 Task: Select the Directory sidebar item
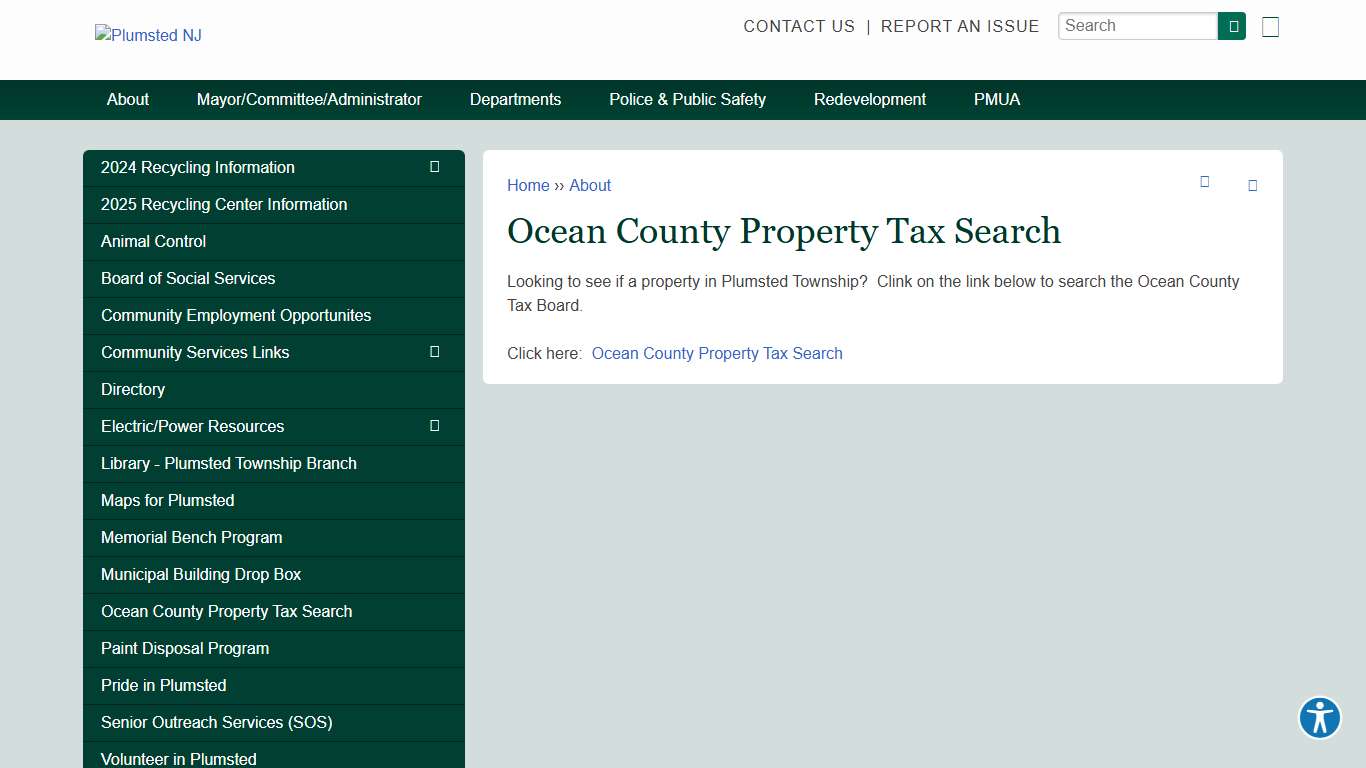[x=132, y=389]
